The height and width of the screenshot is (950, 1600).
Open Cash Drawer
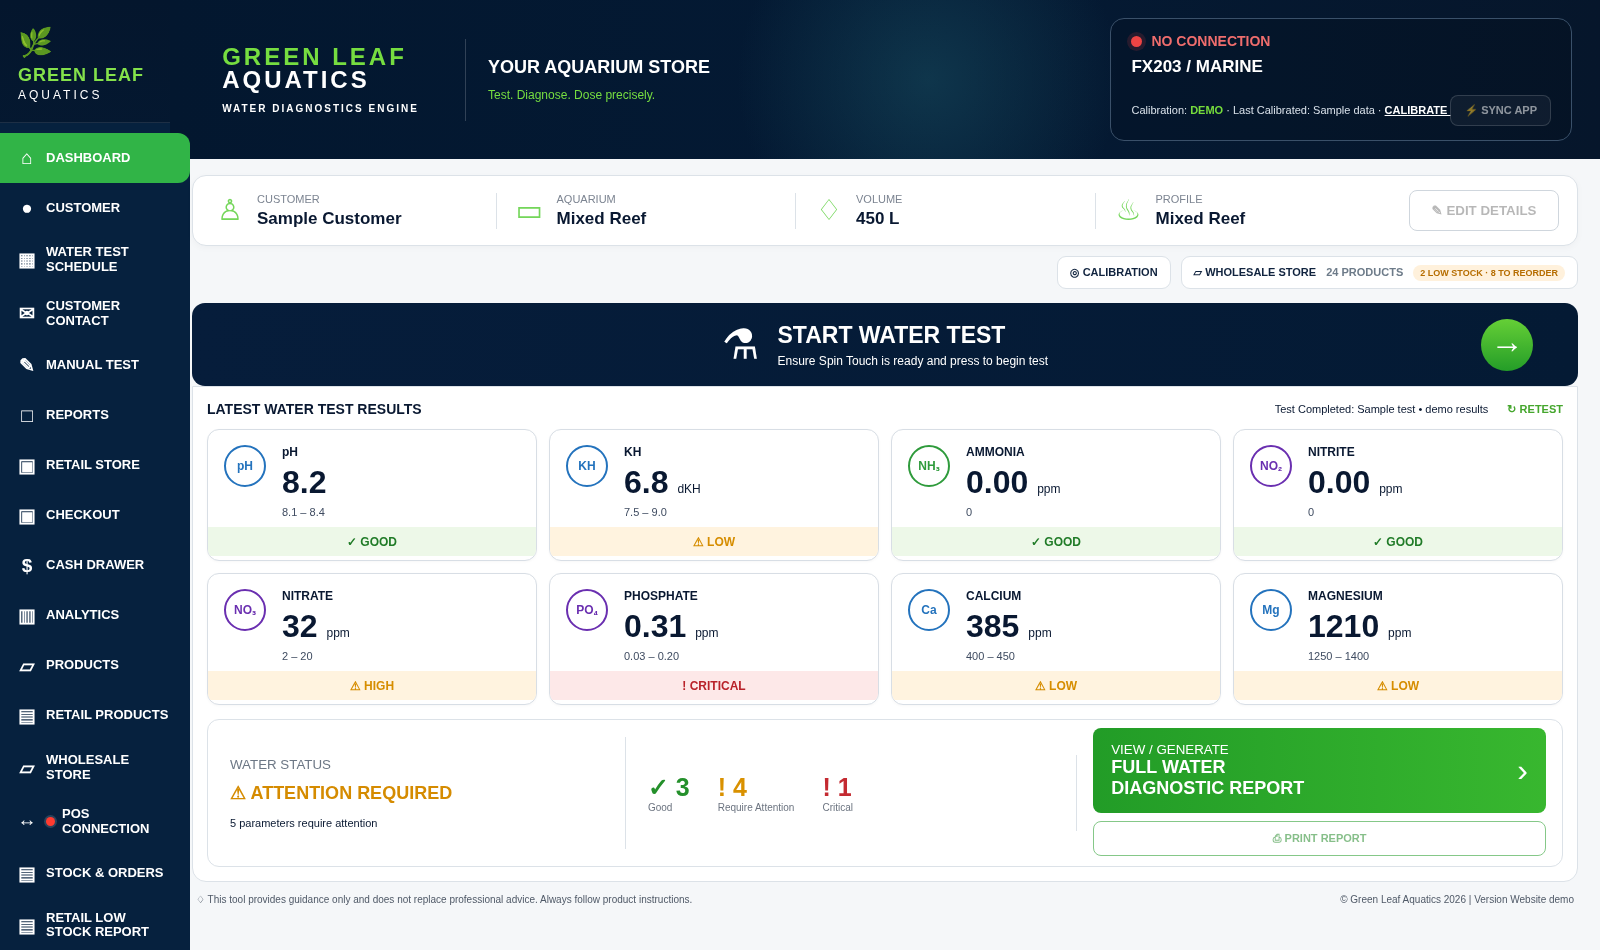(95, 565)
